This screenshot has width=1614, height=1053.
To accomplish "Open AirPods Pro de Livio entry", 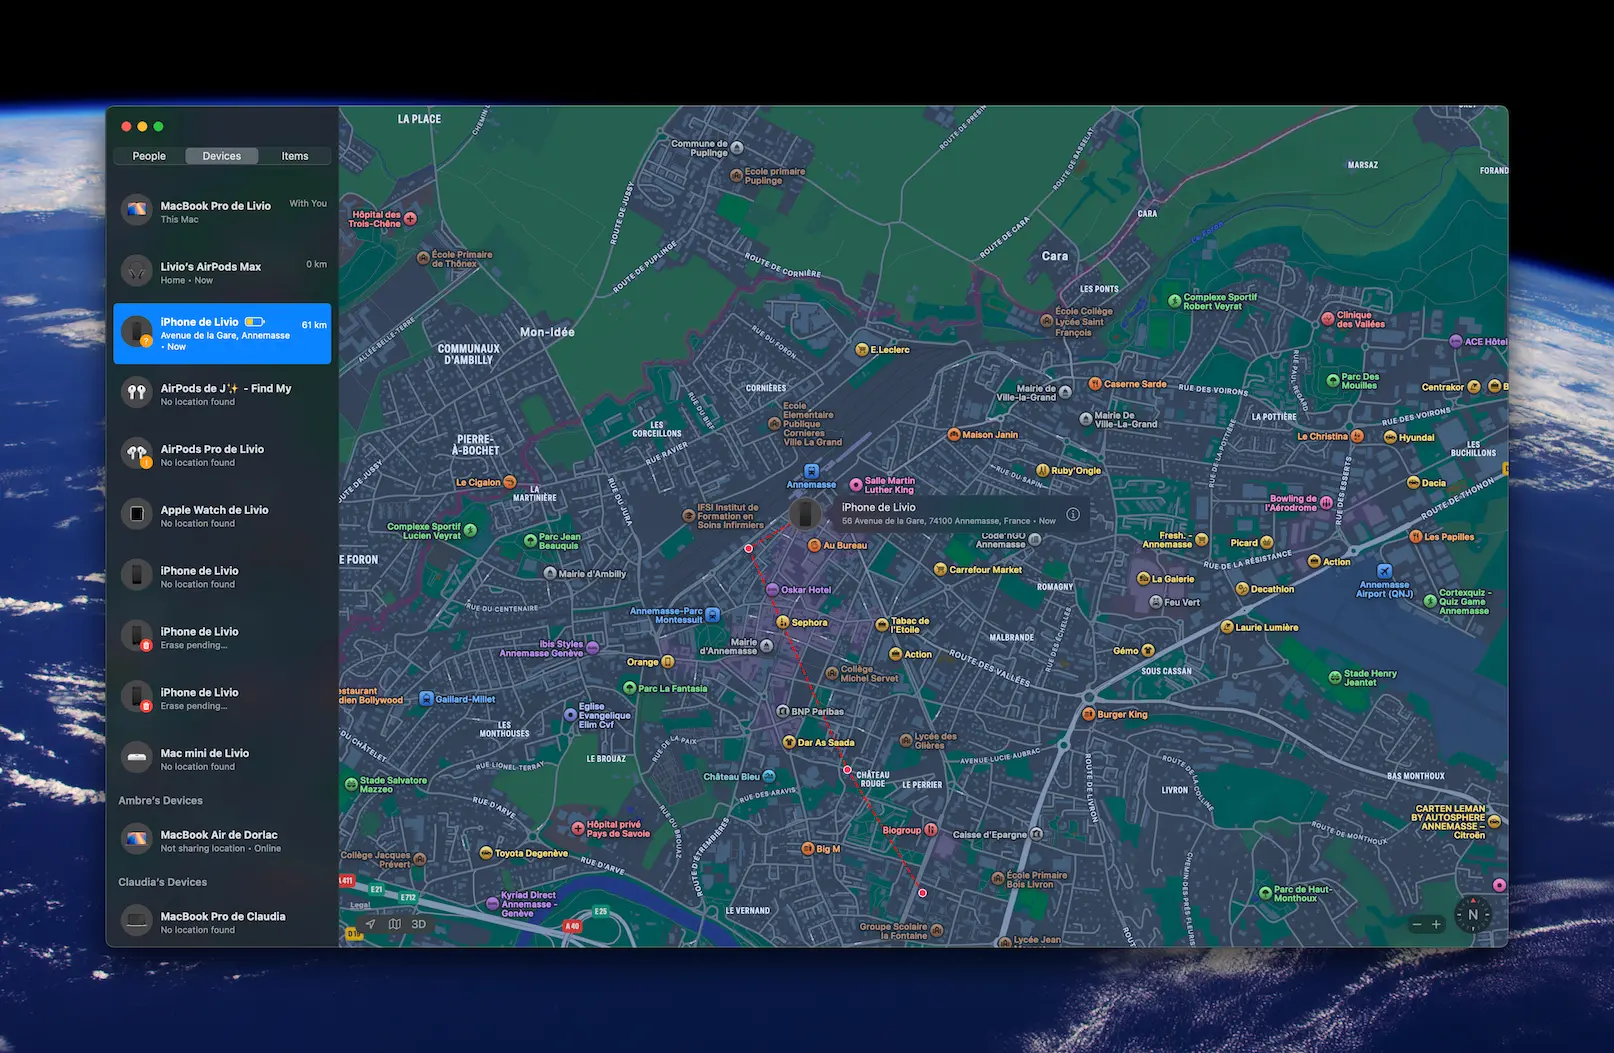I will click(x=222, y=455).
